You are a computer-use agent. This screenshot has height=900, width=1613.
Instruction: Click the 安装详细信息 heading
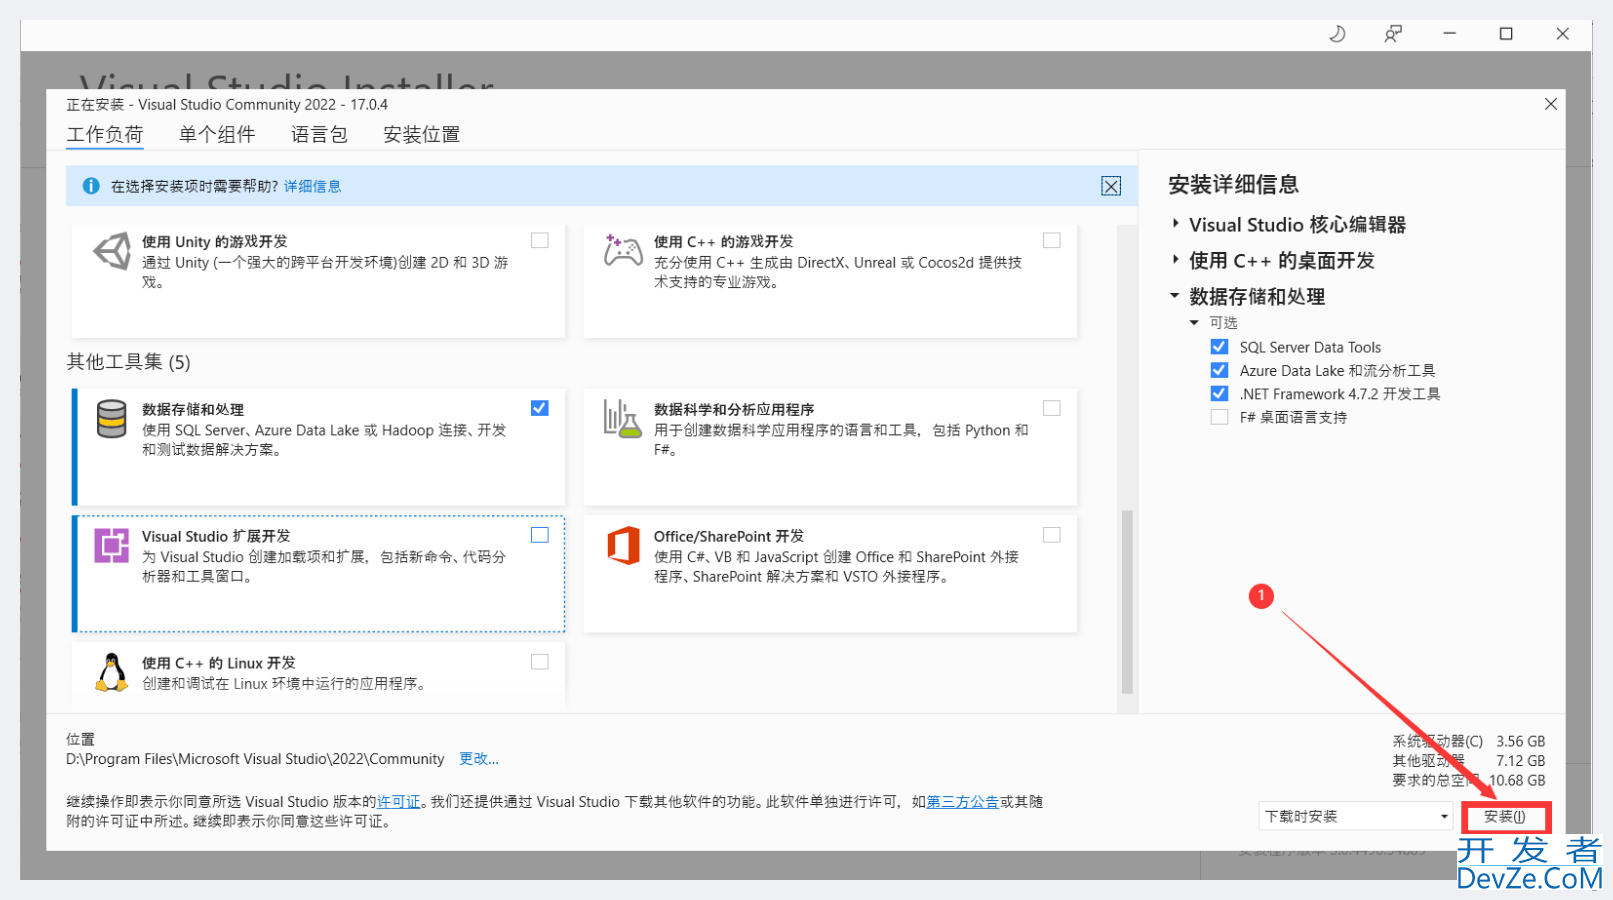[1233, 184]
